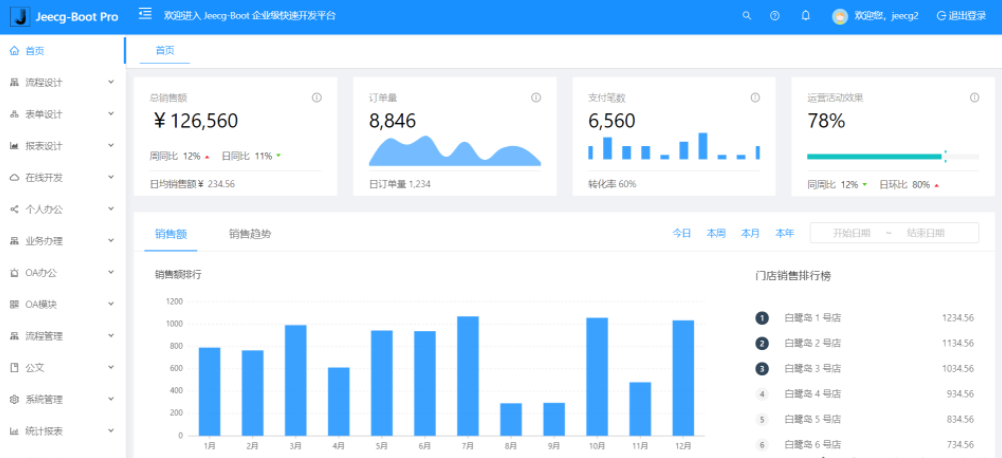1002x458 pixels.
Task: Open the notifications bell icon
Action: (805, 16)
